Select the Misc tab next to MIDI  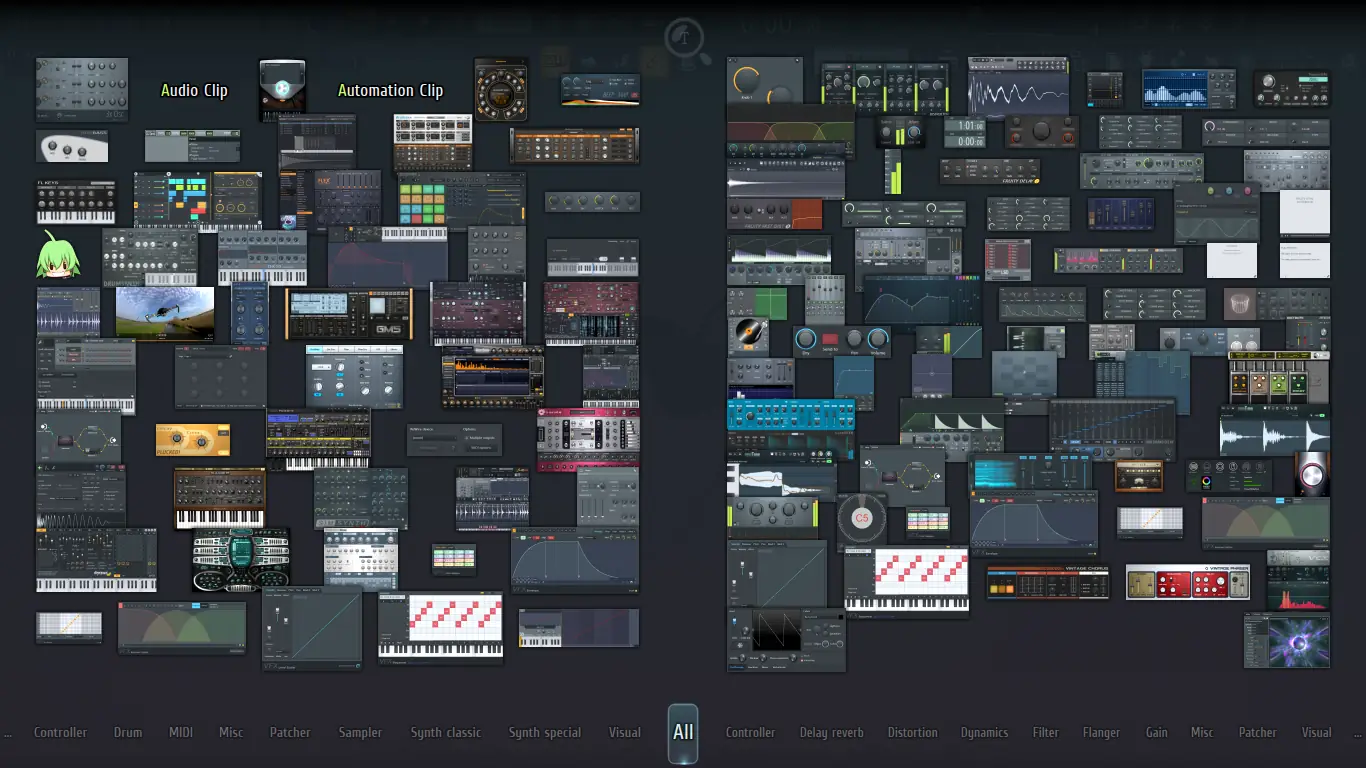(231, 732)
